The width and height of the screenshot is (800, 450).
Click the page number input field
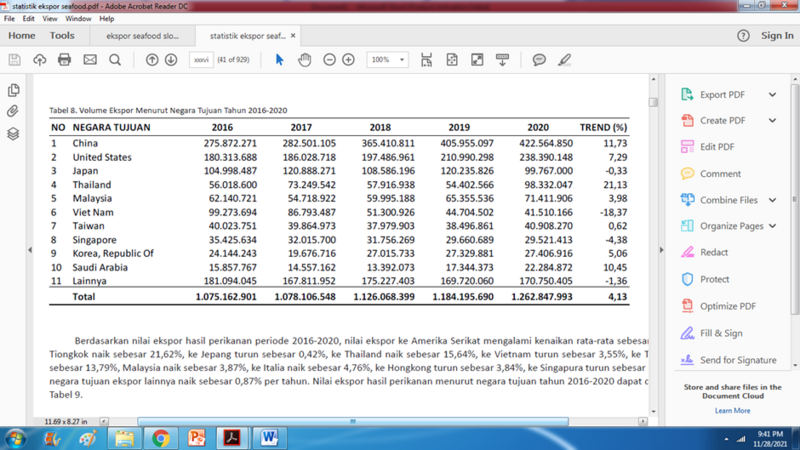203,60
